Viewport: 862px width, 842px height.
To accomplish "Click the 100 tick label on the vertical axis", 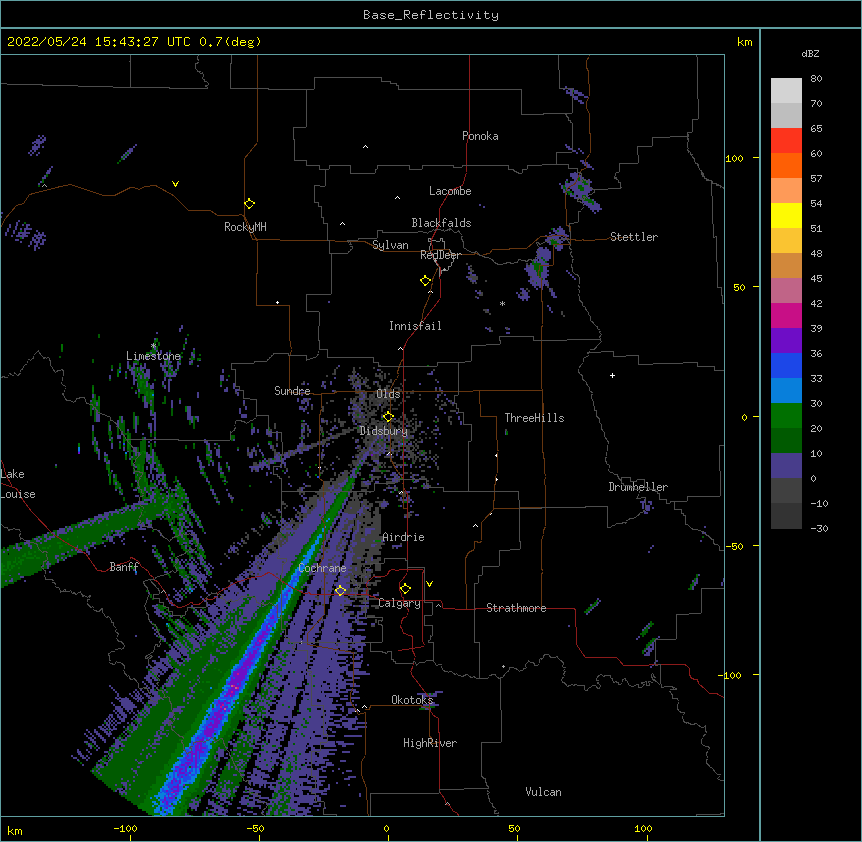I will tap(734, 159).
